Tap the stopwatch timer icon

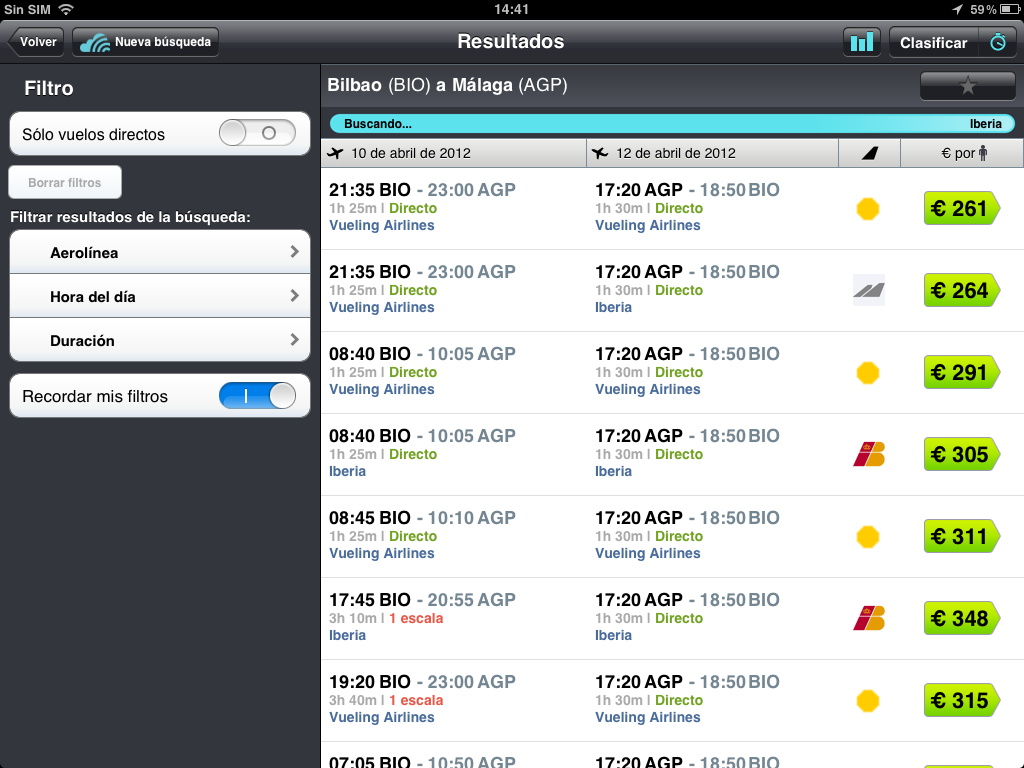997,42
